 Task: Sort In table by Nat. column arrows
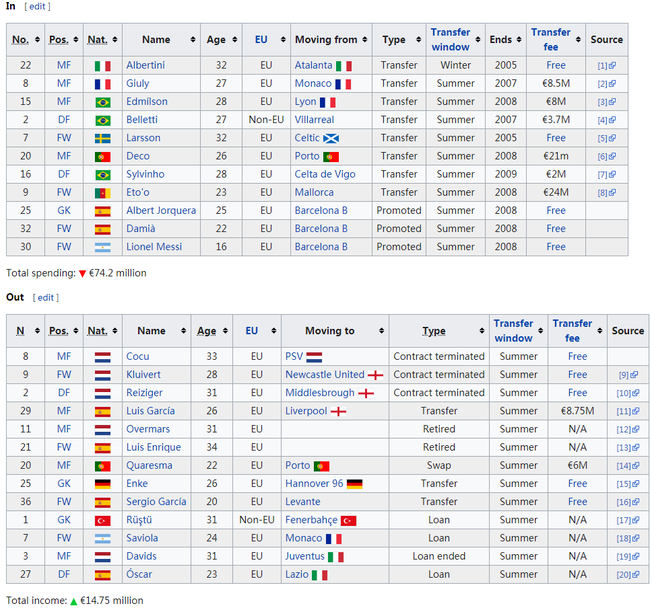(x=115, y=39)
